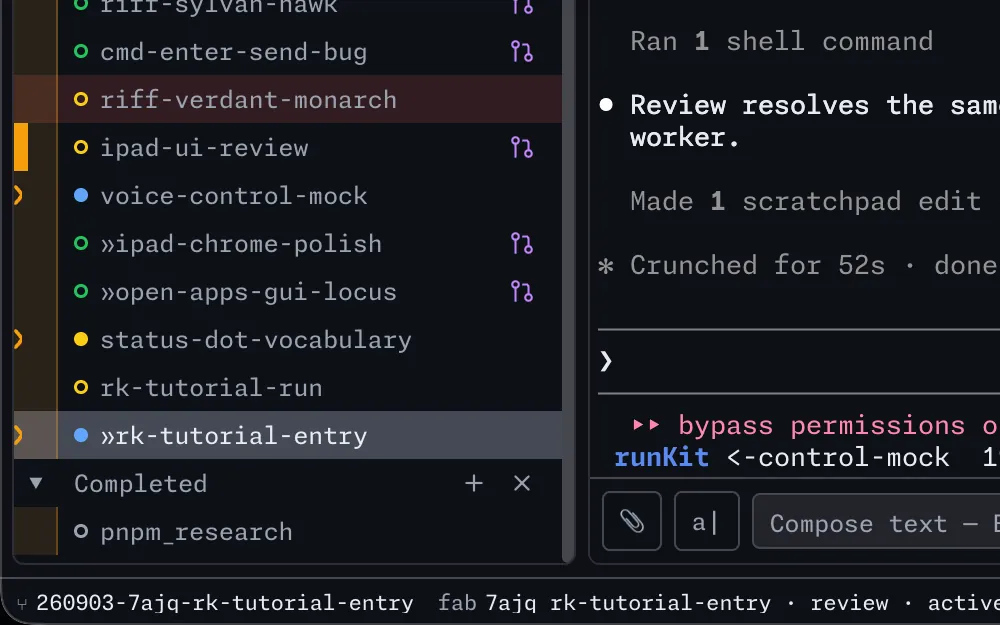Screen dimensions: 1000x625
Task: Click the plus icon in Completed header
Action: [x=474, y=483]
